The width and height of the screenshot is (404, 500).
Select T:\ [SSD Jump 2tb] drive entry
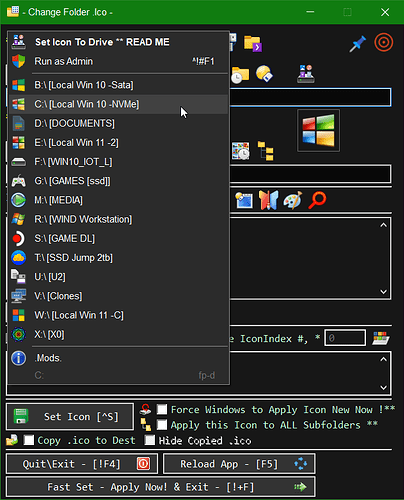(x=118, y=258)
